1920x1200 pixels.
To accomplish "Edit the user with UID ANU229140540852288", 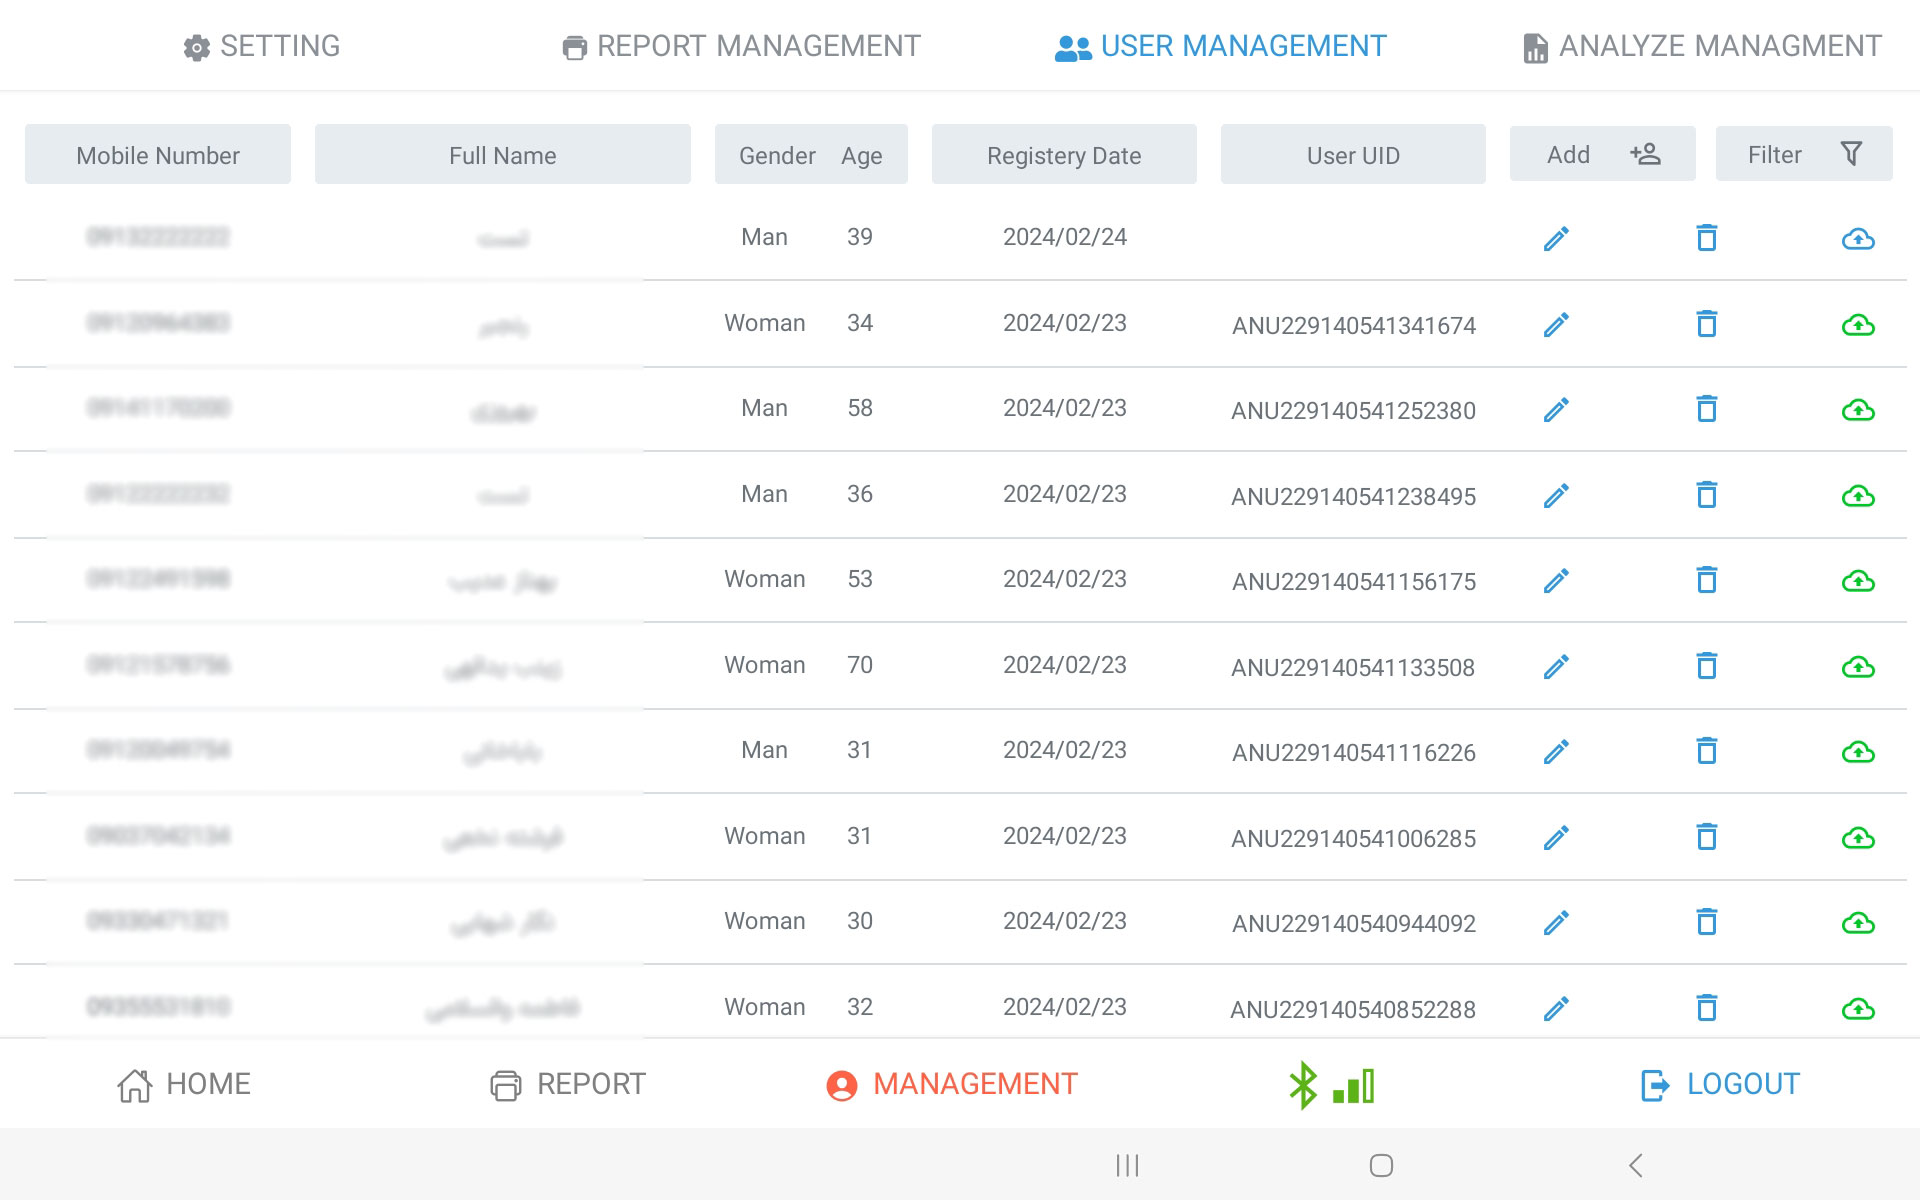I will point(1556,1008).
